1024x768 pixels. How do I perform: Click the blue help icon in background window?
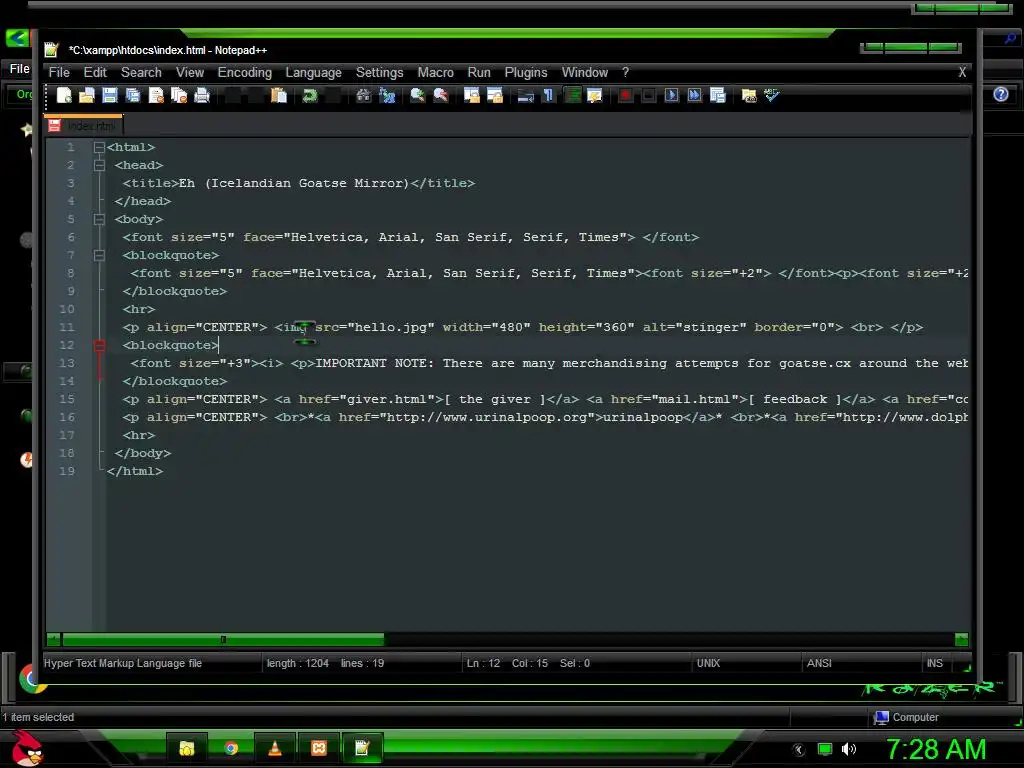point(1000,95)
